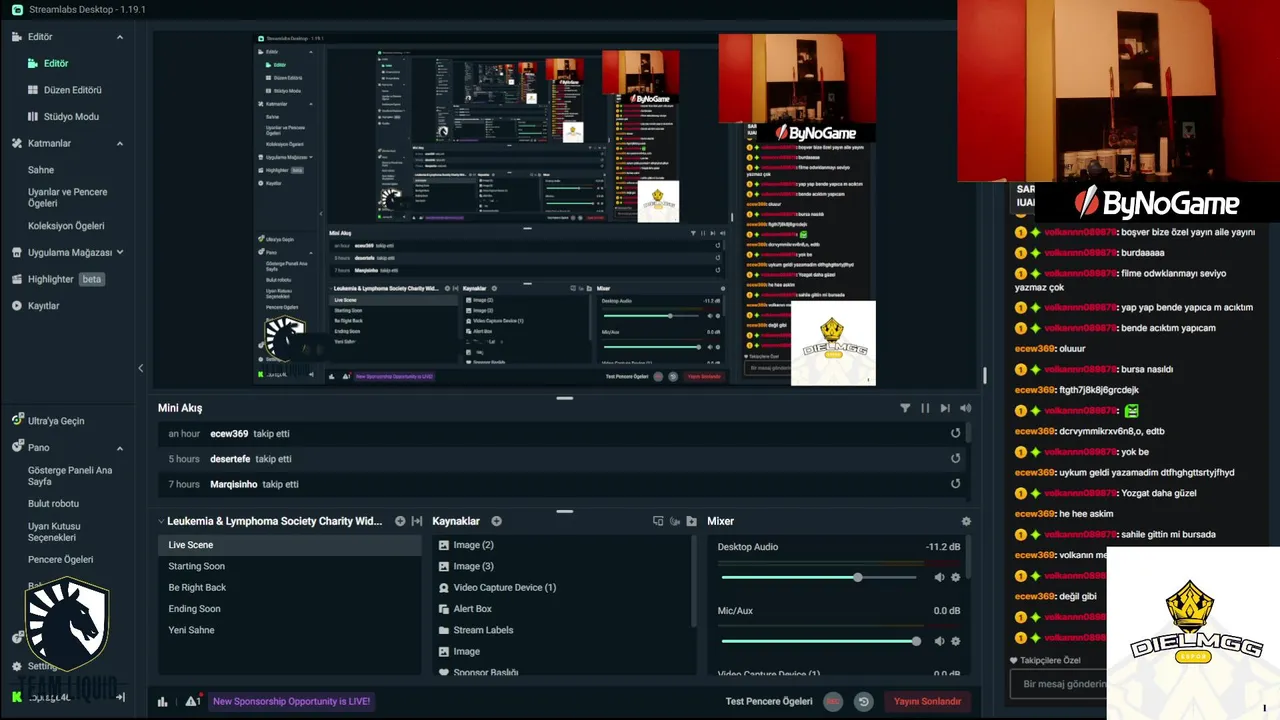Viewport: 1280px width, 720px height.
Task: Open Koleksiyon Ögeleri
Action: tap(66, 226)
